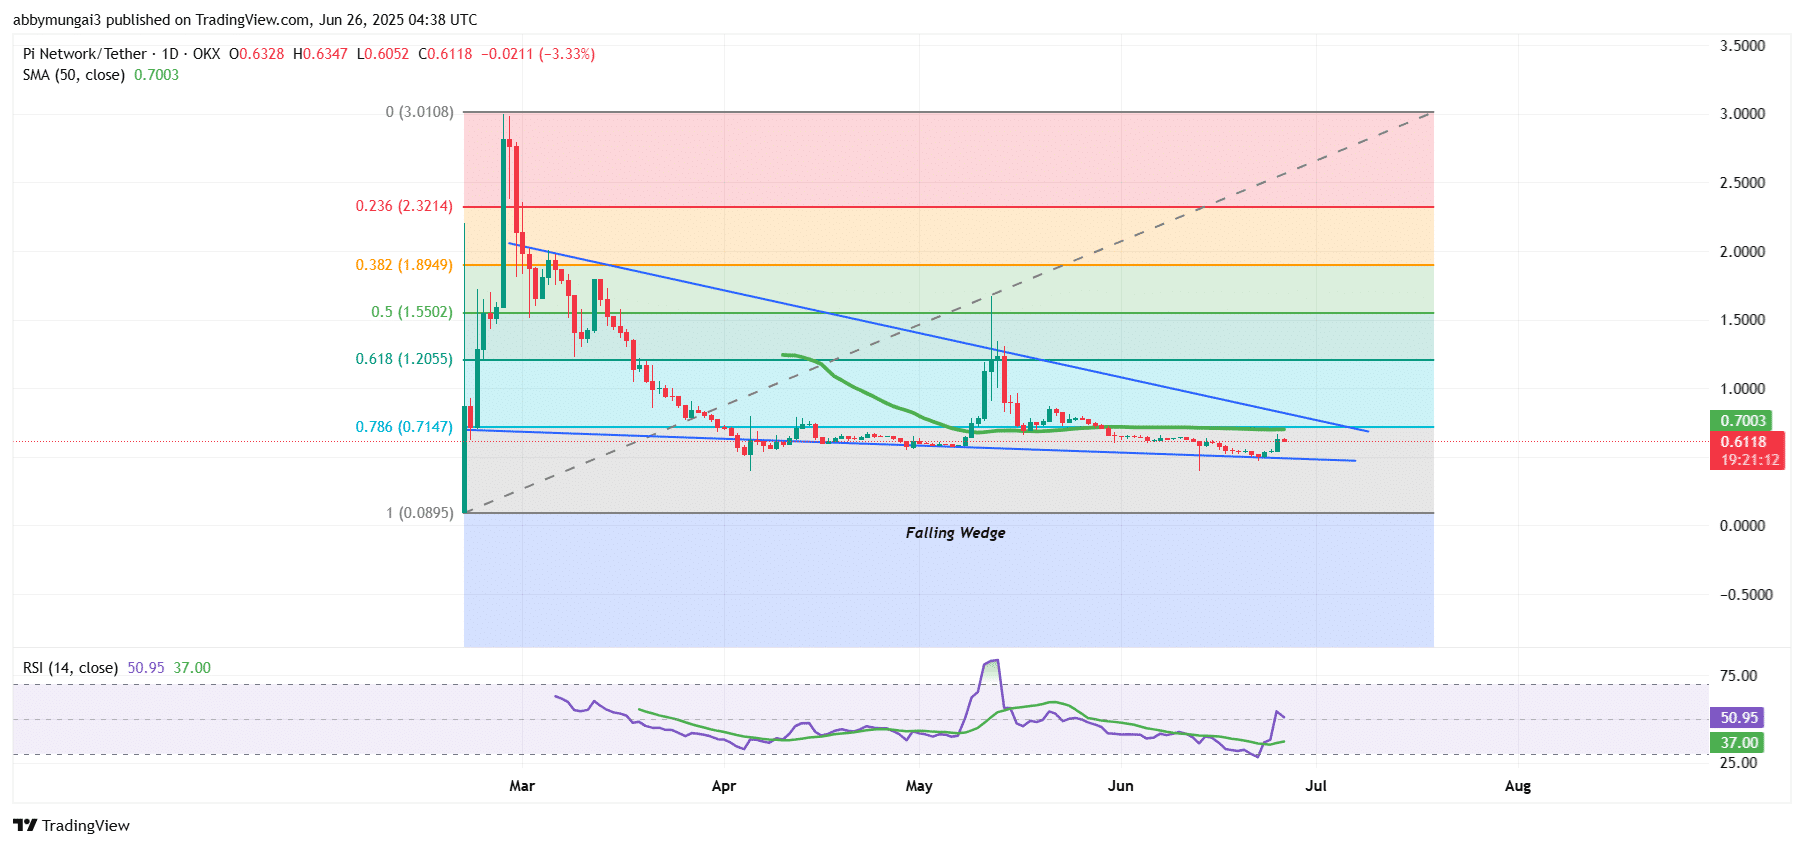Click the Mar label on time axis
Viewport: 1804px width, 847px height.
pos(522,786)
